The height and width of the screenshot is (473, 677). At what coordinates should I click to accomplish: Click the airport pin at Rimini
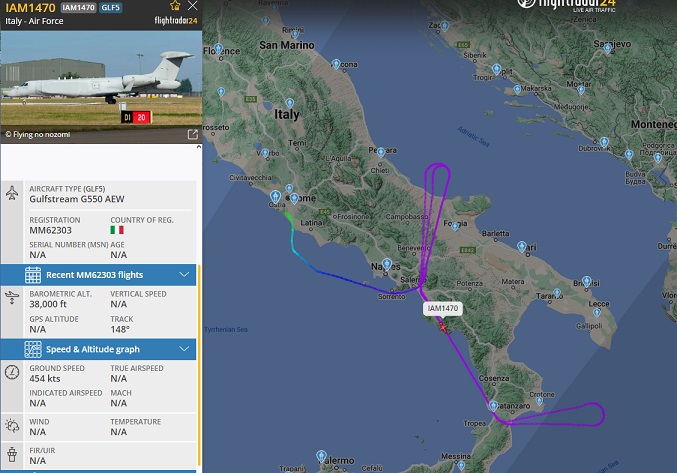295,33
